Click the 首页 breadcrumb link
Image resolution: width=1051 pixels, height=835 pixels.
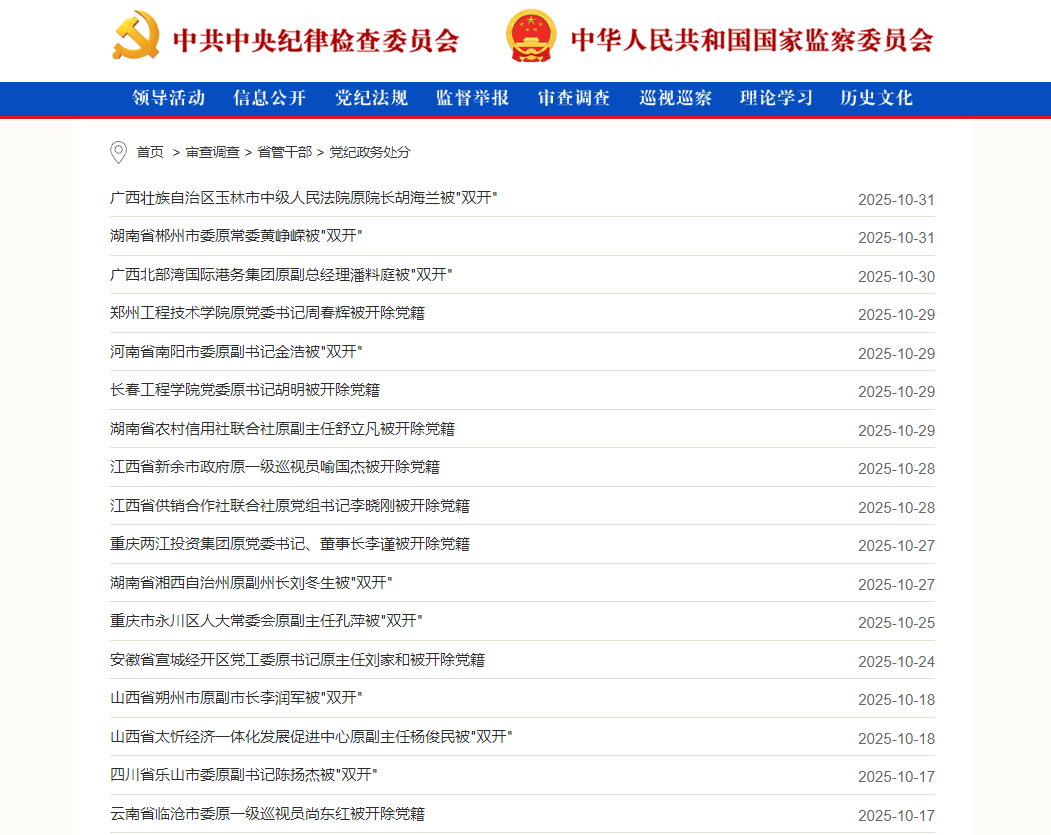pyautogui.click(x=150, y=152)
